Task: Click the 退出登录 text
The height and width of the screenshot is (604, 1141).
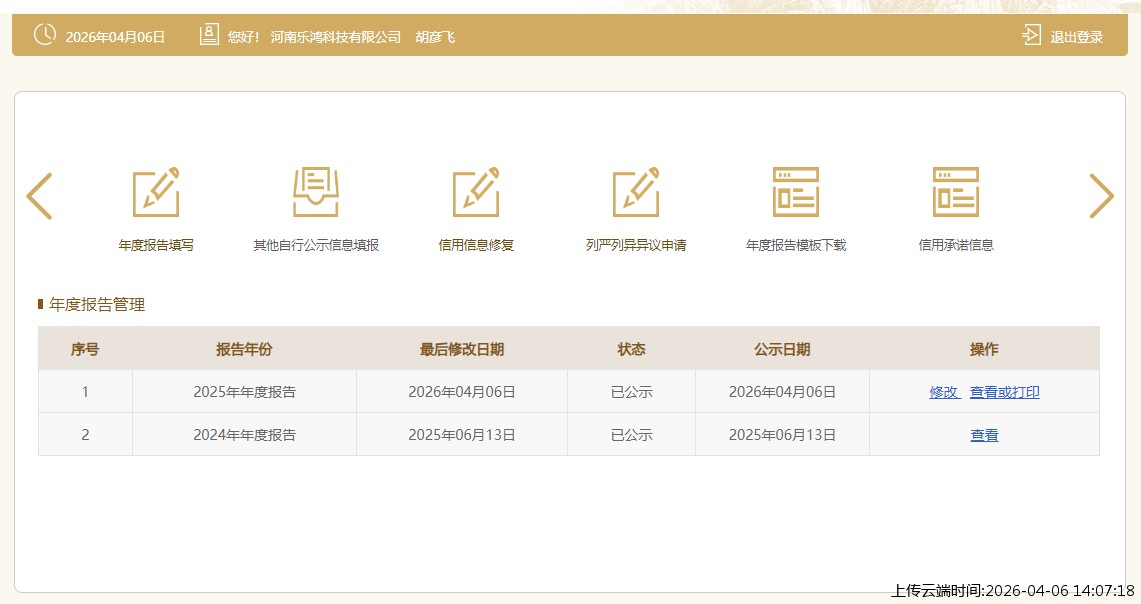Action: (1076, 37)
